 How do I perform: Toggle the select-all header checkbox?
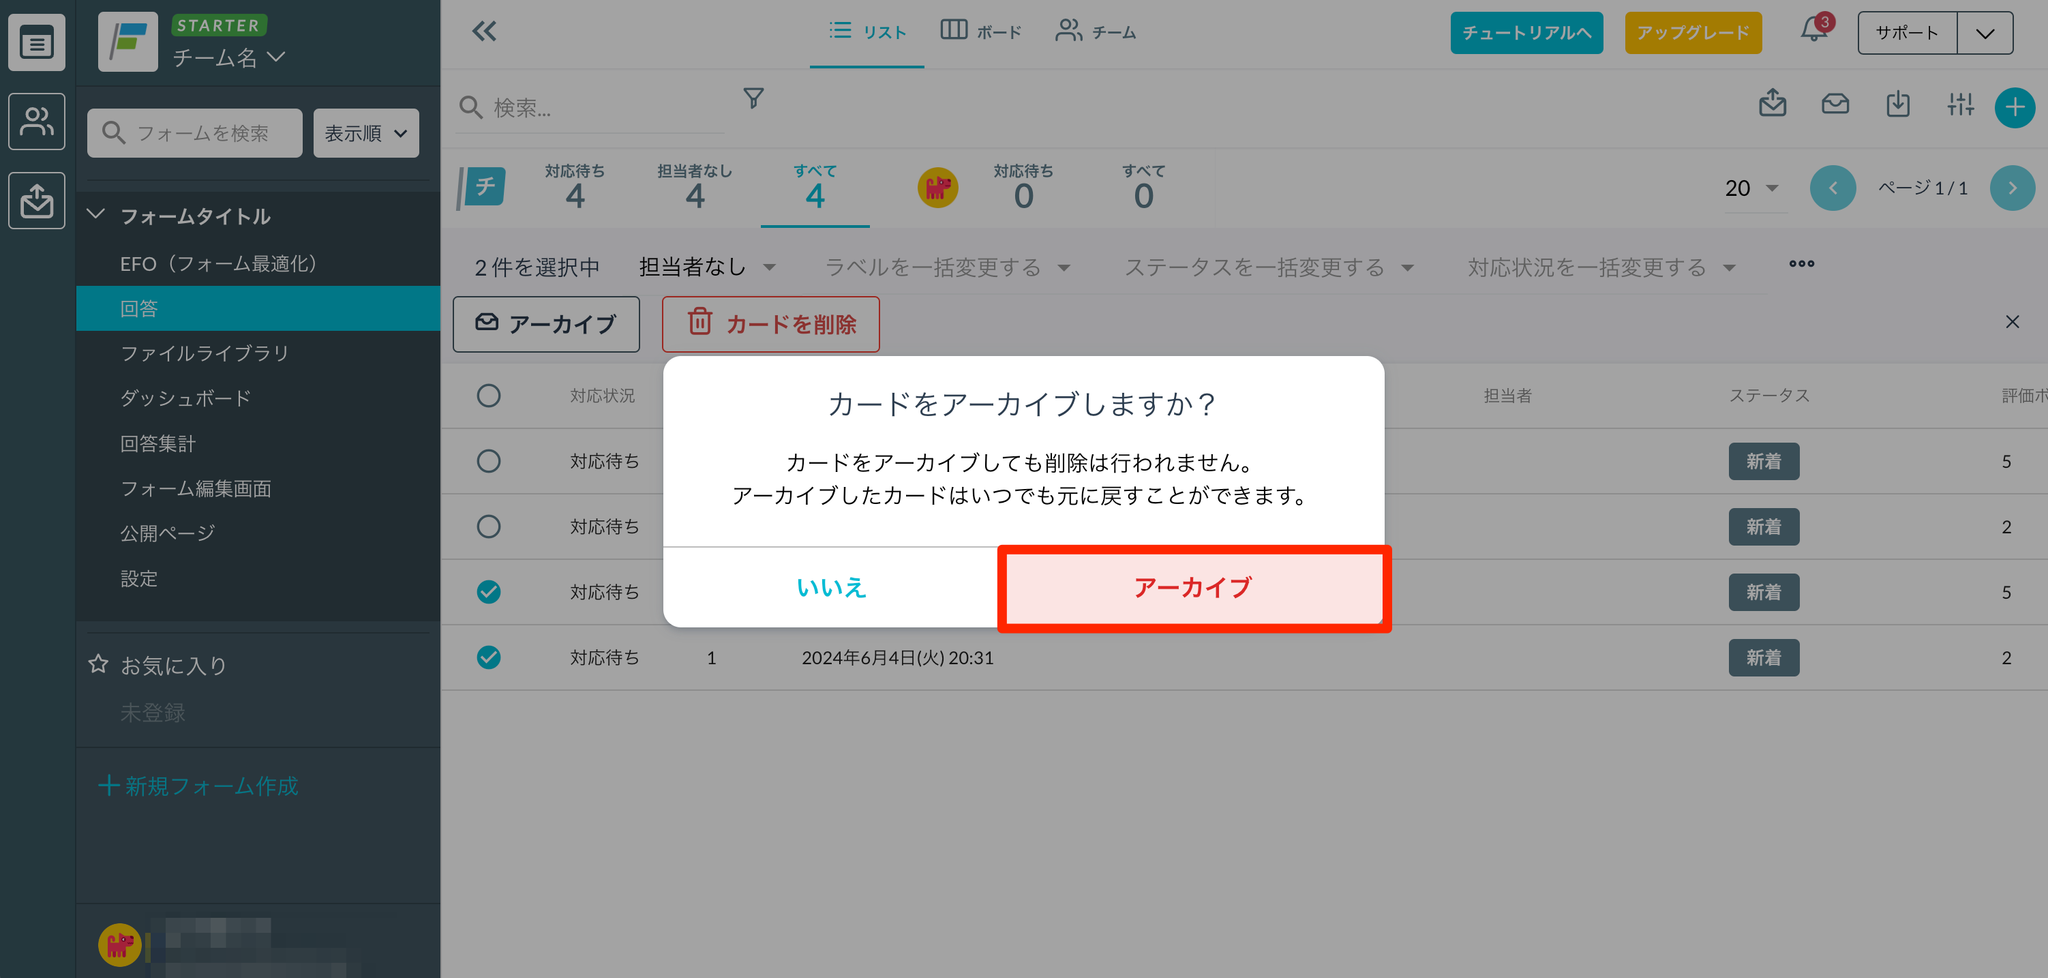tap(489, 396)
